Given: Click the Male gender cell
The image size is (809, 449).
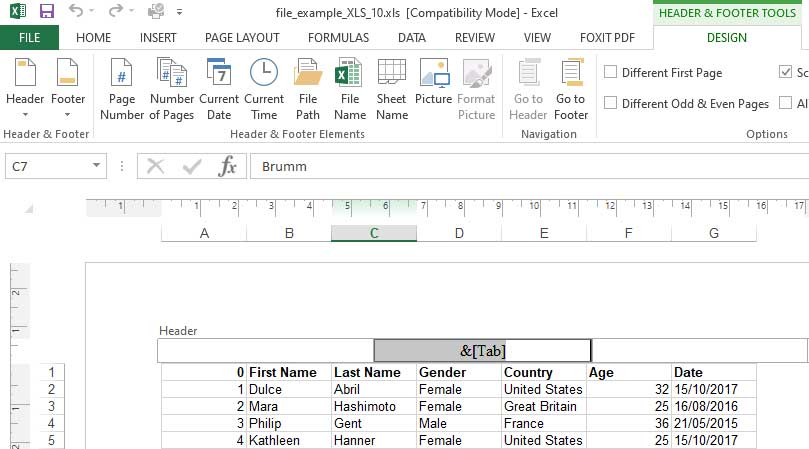Looking at the screenshot, I should tap(459, 423).
